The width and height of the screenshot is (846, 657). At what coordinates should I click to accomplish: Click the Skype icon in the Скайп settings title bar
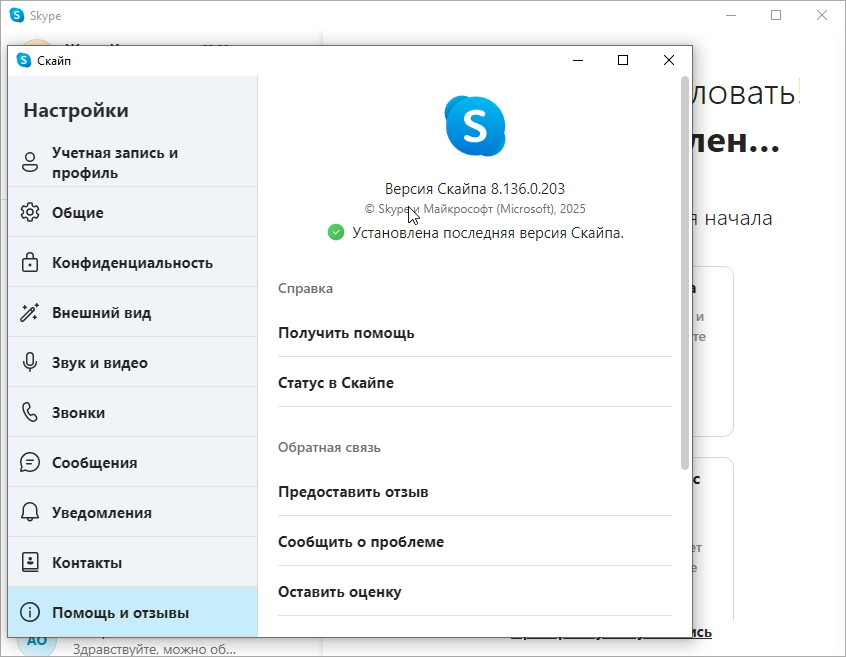[24, 60]
